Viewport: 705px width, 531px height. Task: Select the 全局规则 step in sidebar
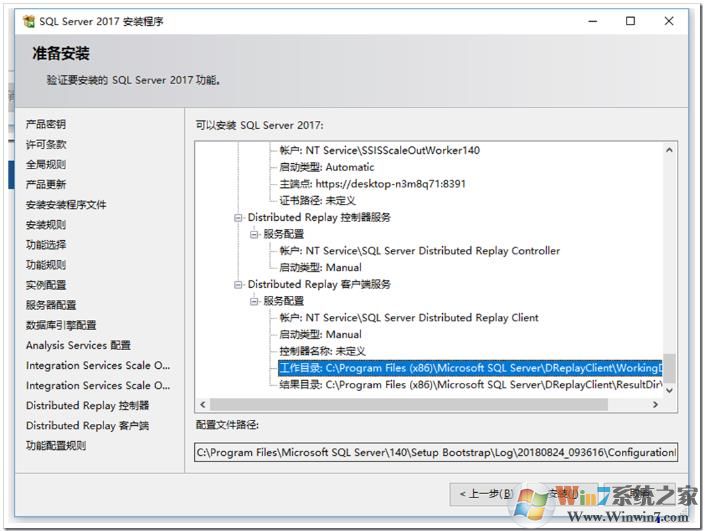pyautogui.click(x=46, y=165)
